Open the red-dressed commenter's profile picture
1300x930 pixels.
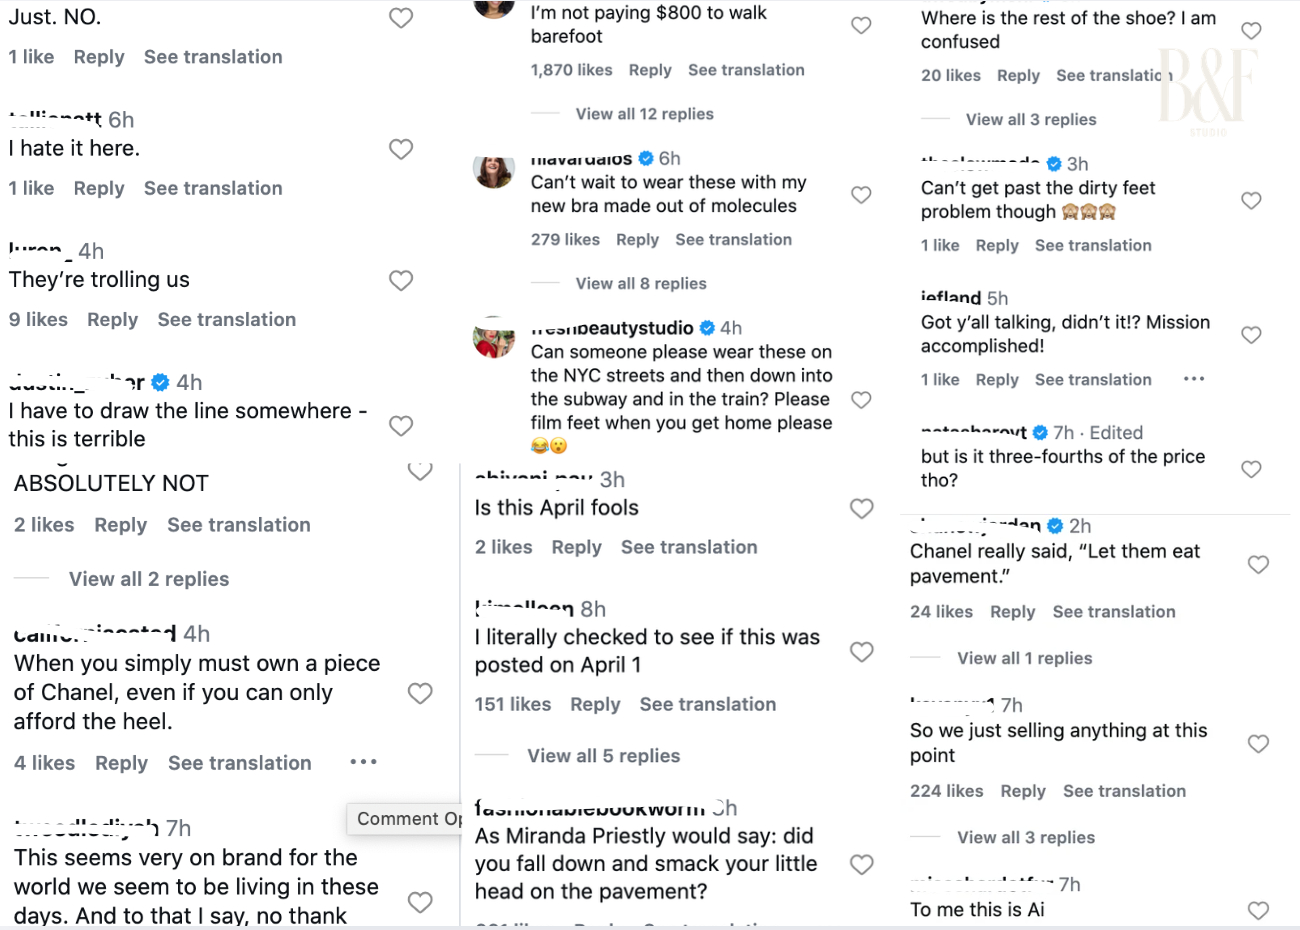494,339
